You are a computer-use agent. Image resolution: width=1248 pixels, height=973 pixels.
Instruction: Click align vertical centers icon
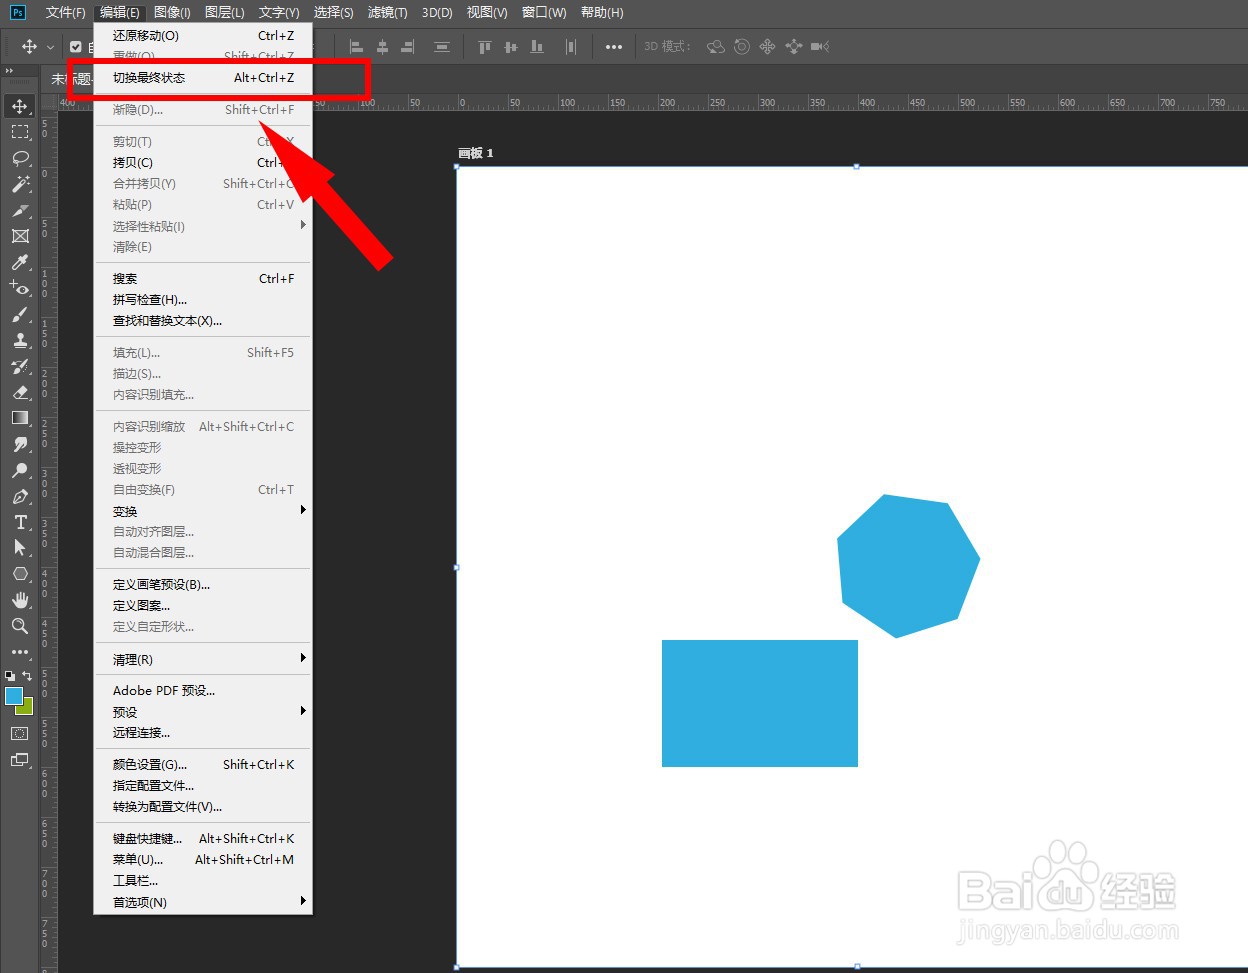pyautogui.click(x=511, y=47)
